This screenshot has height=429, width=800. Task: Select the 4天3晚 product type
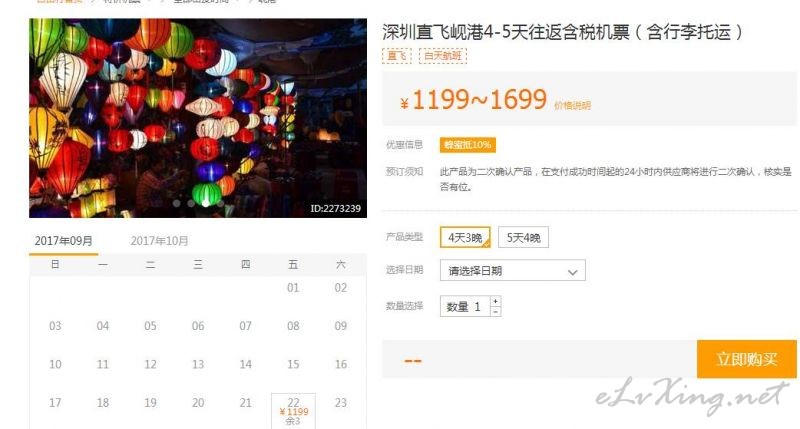tap(465, 237)
